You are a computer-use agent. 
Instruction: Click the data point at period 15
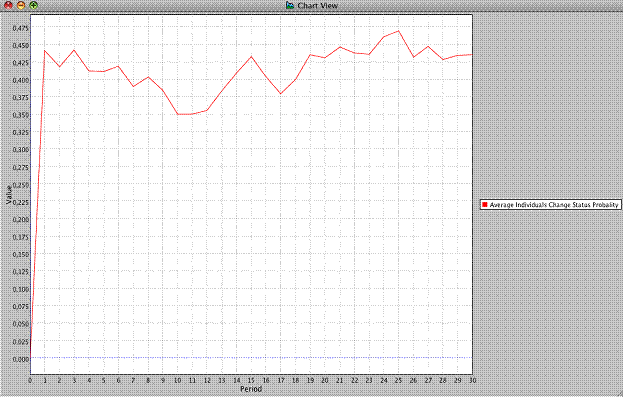click(251, 57)
